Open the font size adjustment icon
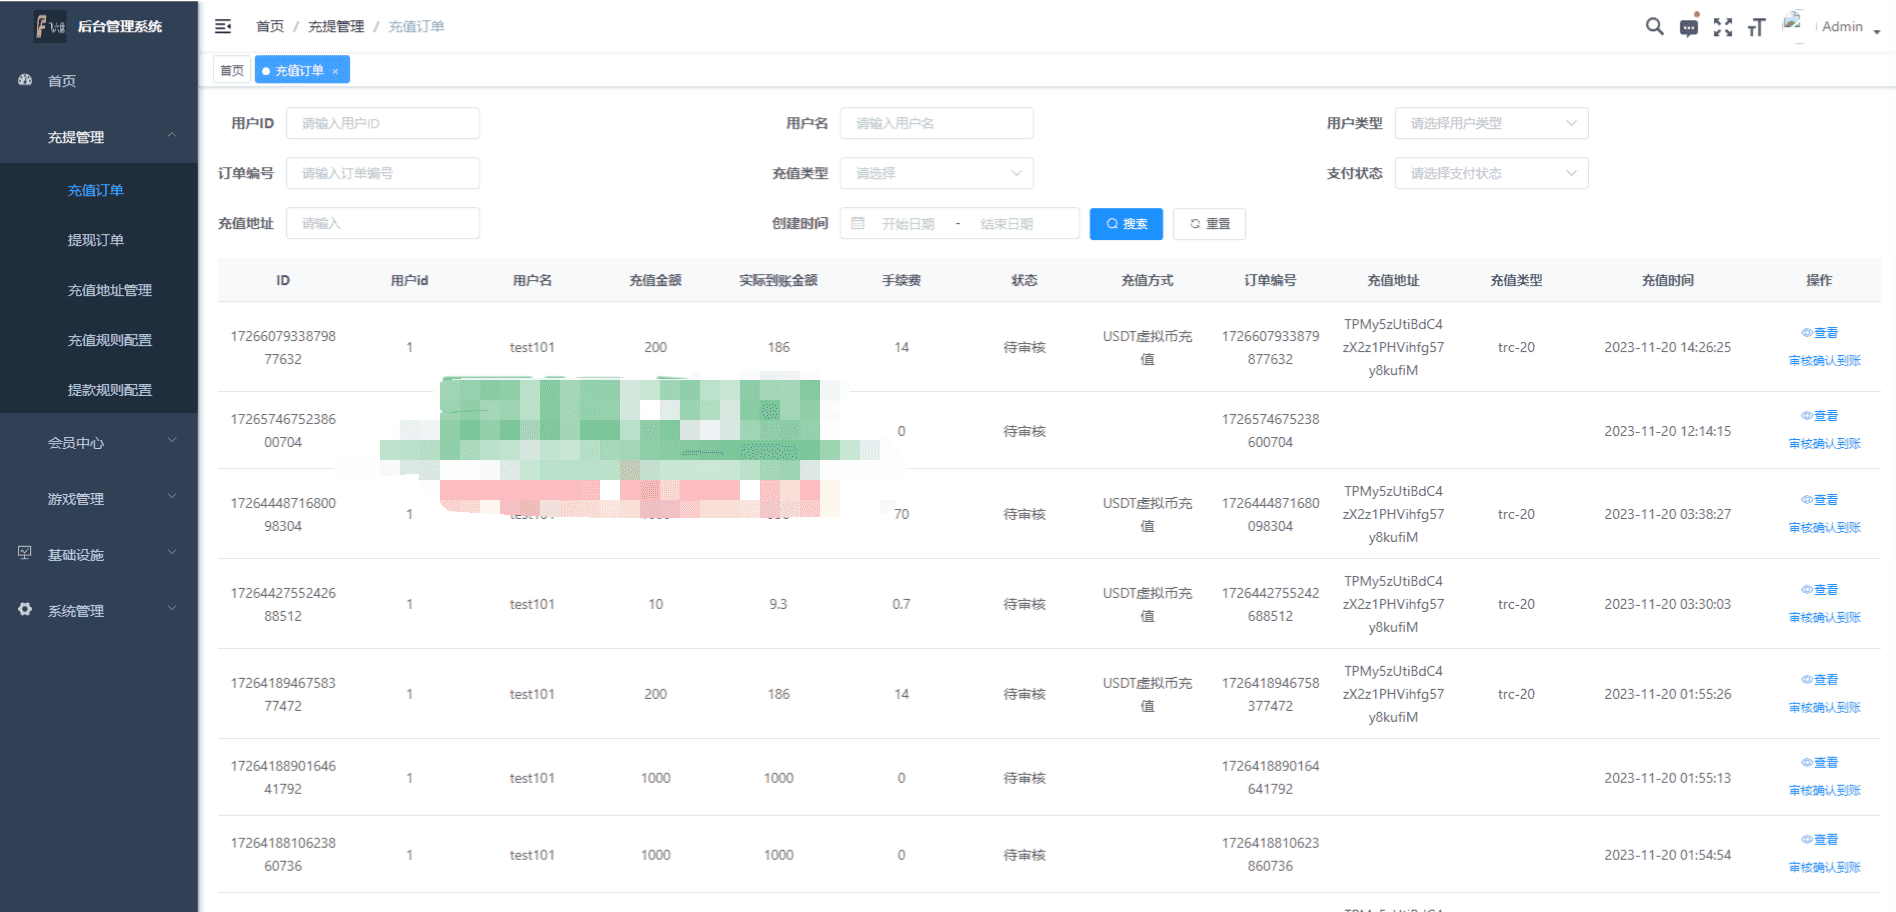1896x912 pixels. point(1756,27)
